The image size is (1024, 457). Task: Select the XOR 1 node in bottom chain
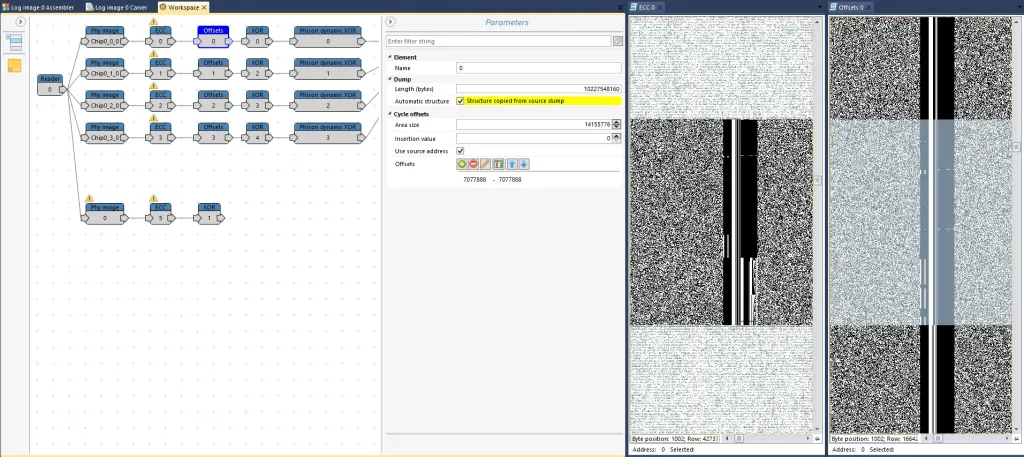[209, 213]
